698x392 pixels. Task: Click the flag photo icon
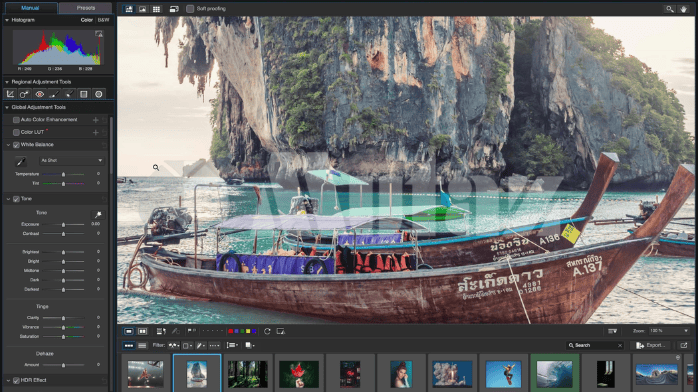click(x=191, y=331)
